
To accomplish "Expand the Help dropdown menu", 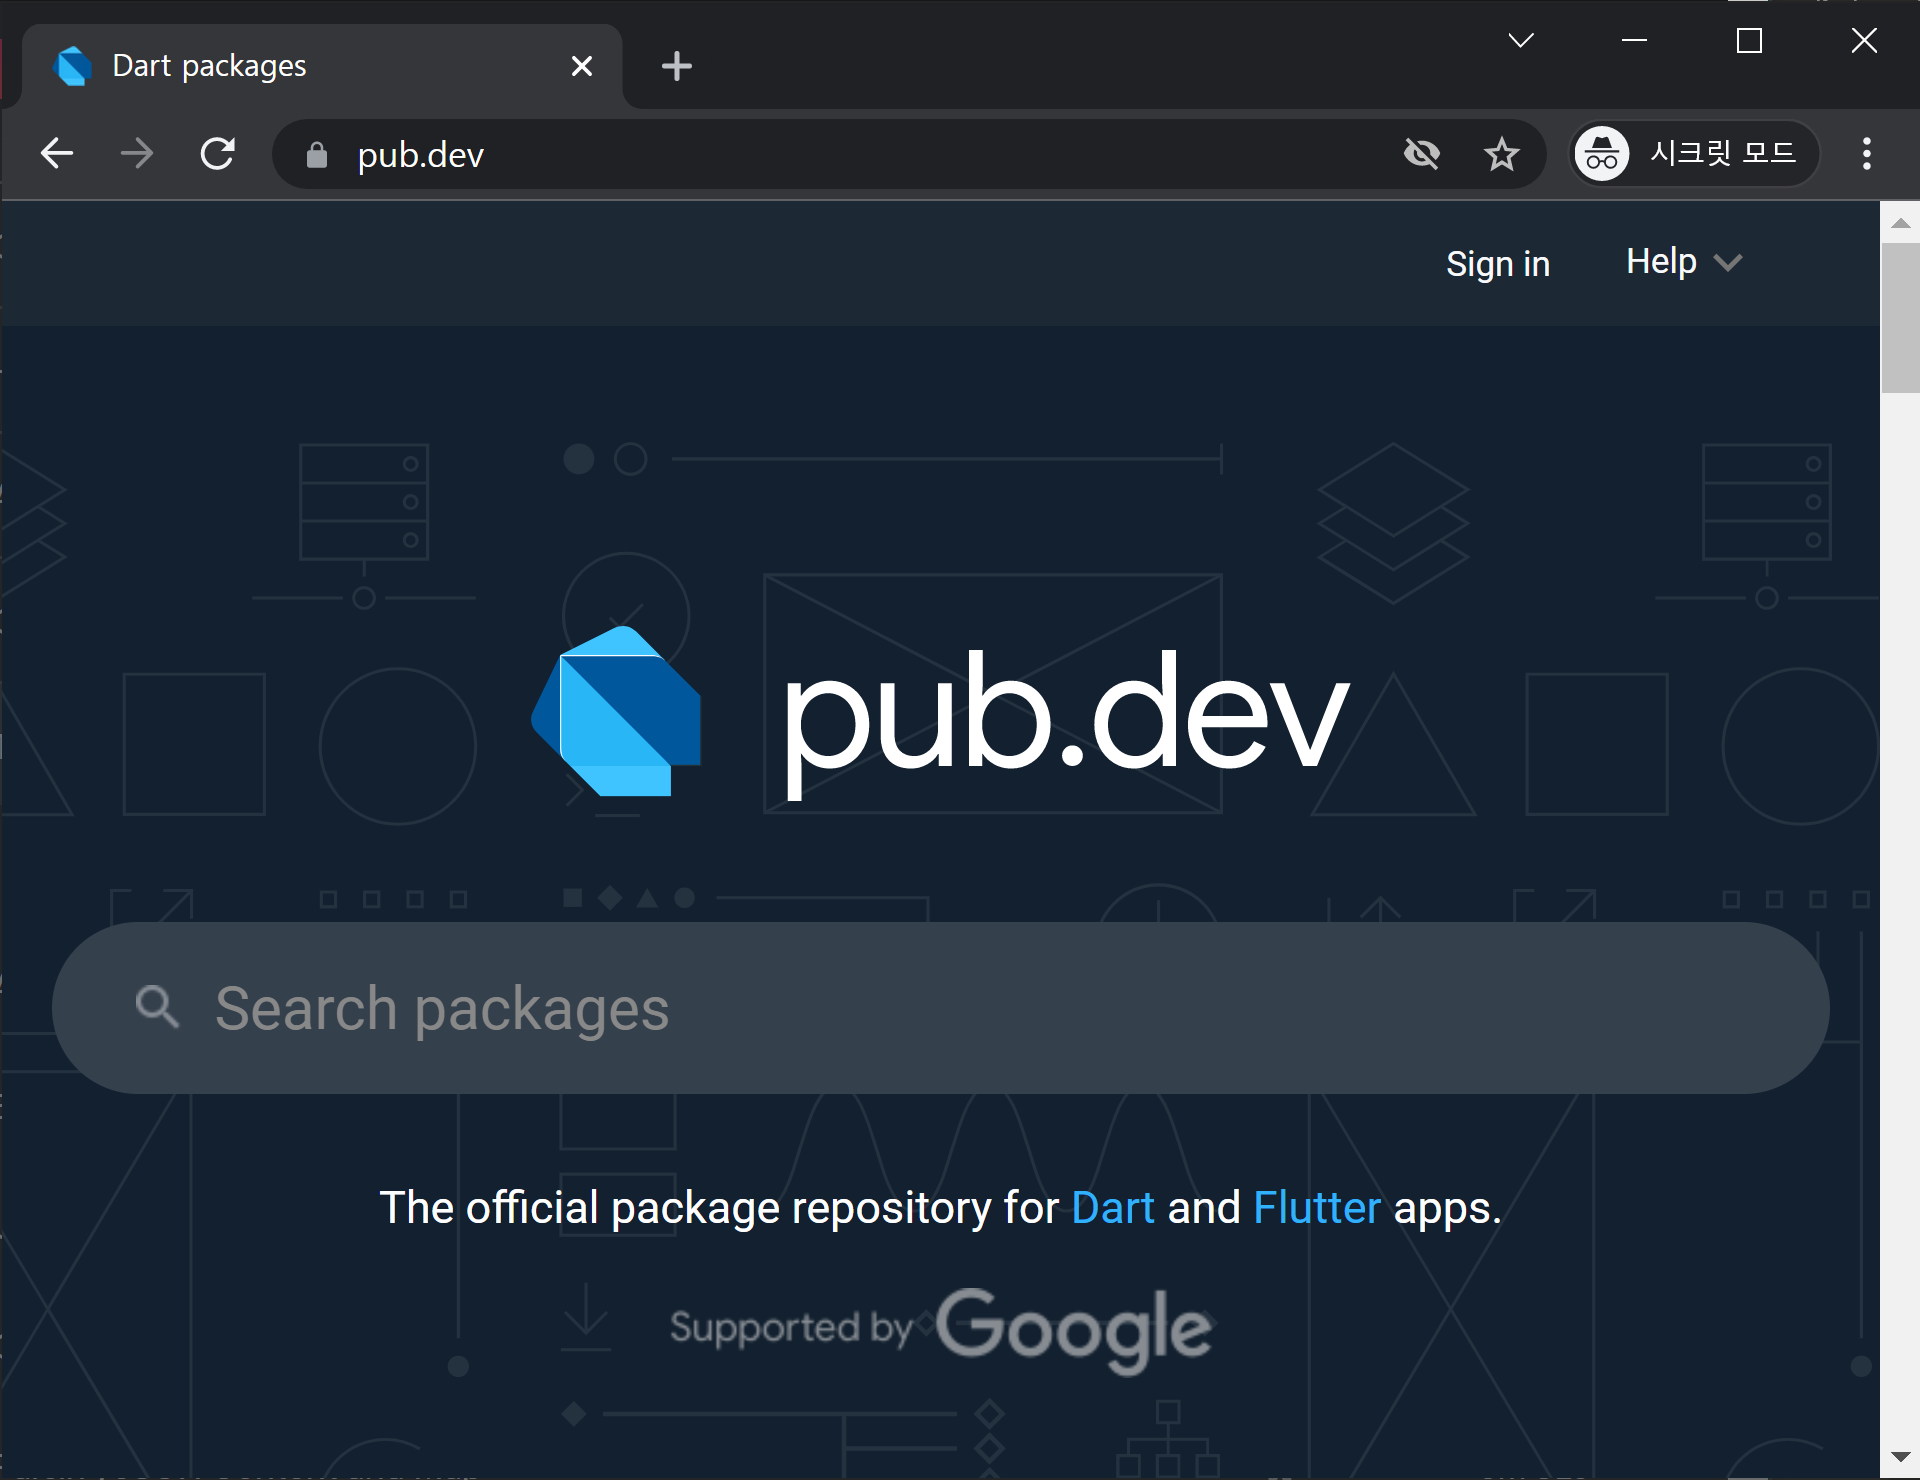I will [1683, 262].
